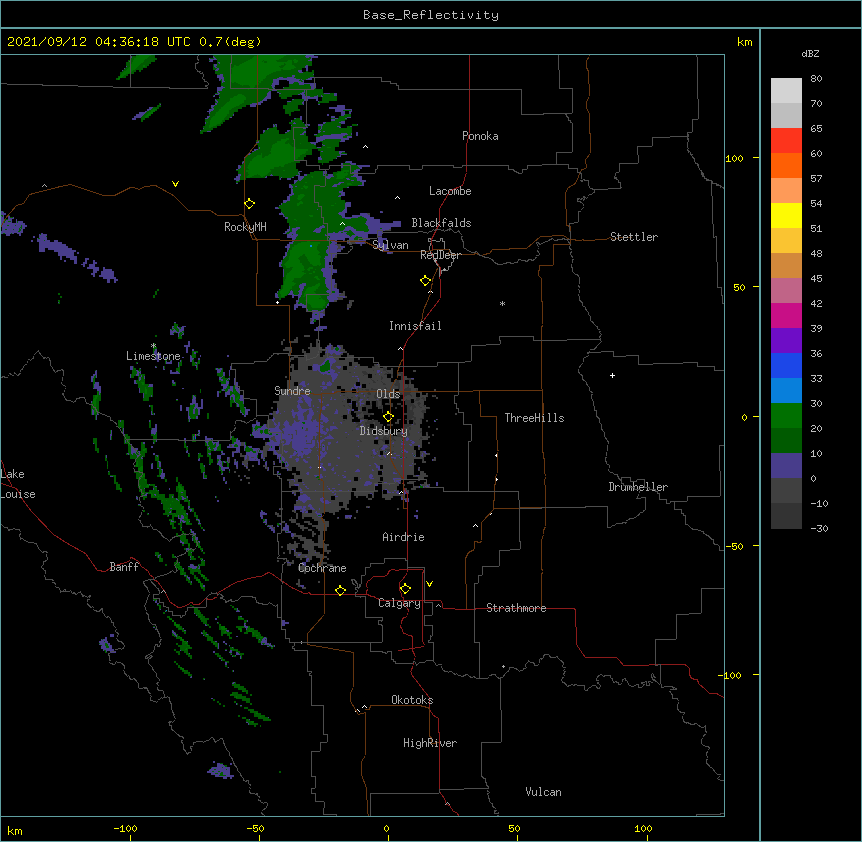The width and height of the screenshot is (862, 842).
Task: Select the Innisfail label
Action: click(x=415, y=326)
